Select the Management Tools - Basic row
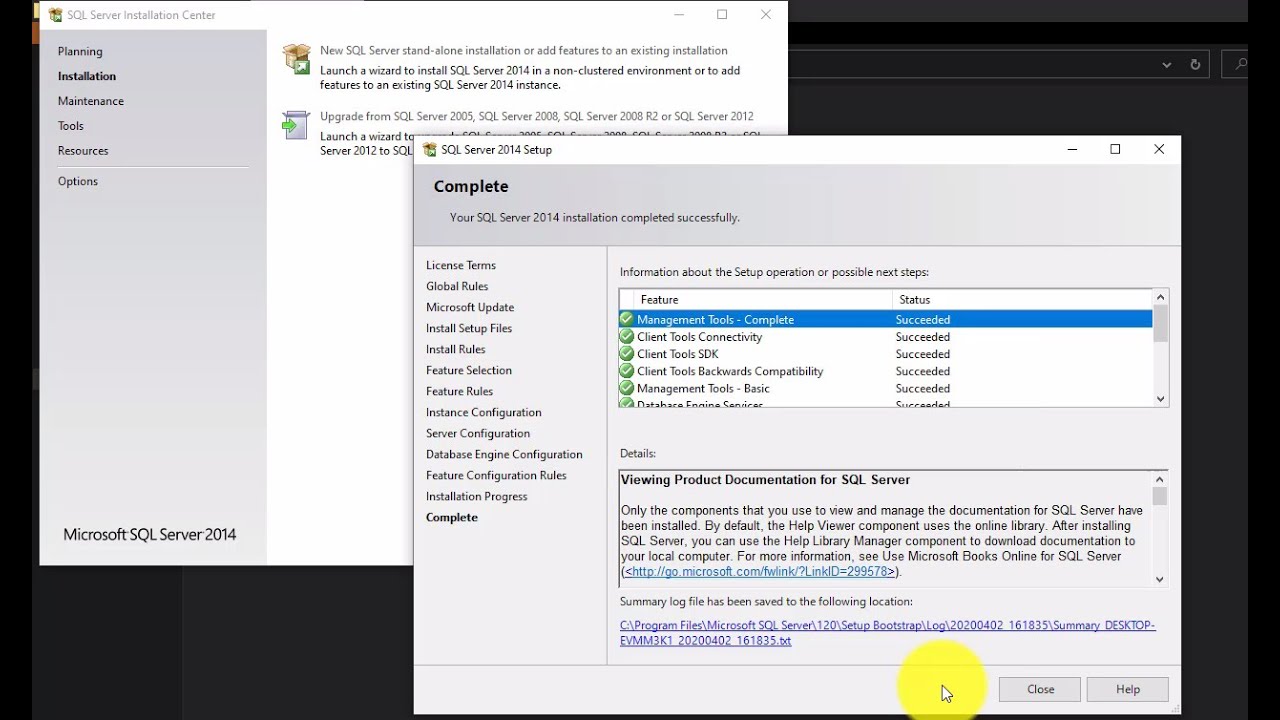Screen dimensions: 1280x720 click(x=886, y=388)
